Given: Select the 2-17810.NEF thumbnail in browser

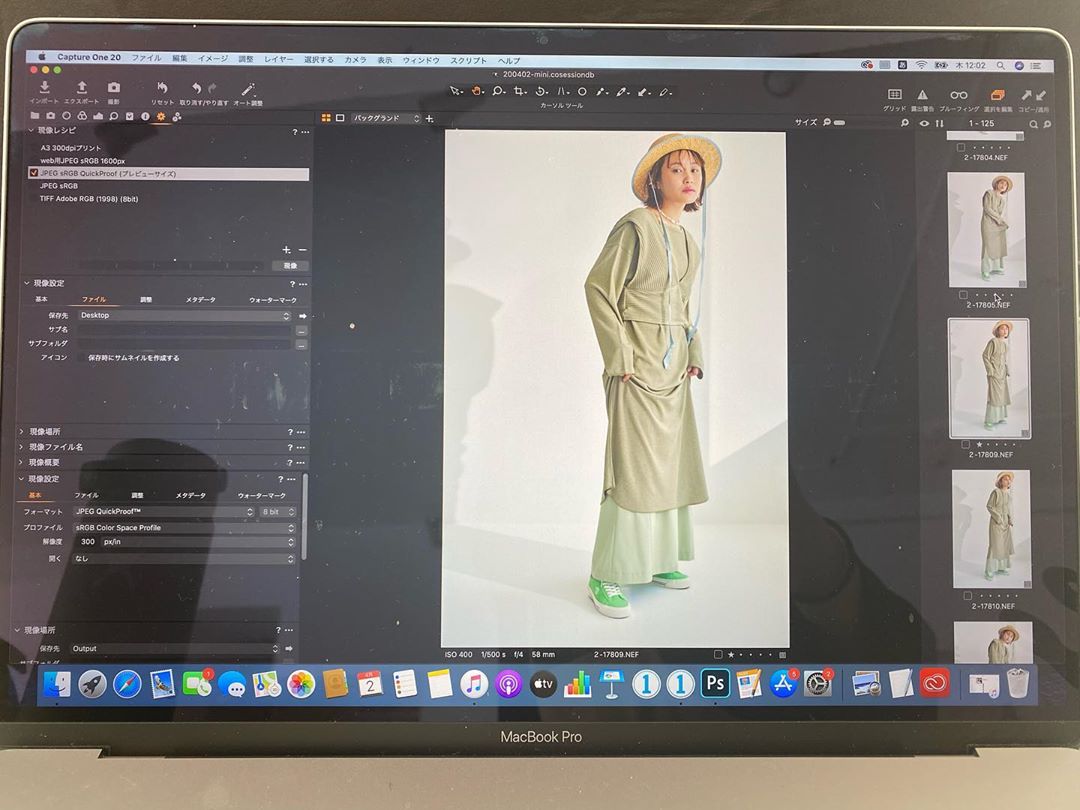Looking at the screenshot, I should click(990, 529).
